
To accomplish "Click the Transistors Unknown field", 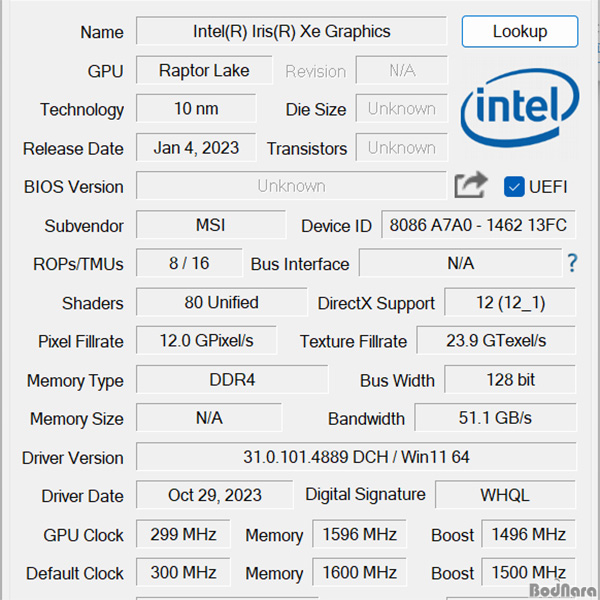I will [402, 148].
